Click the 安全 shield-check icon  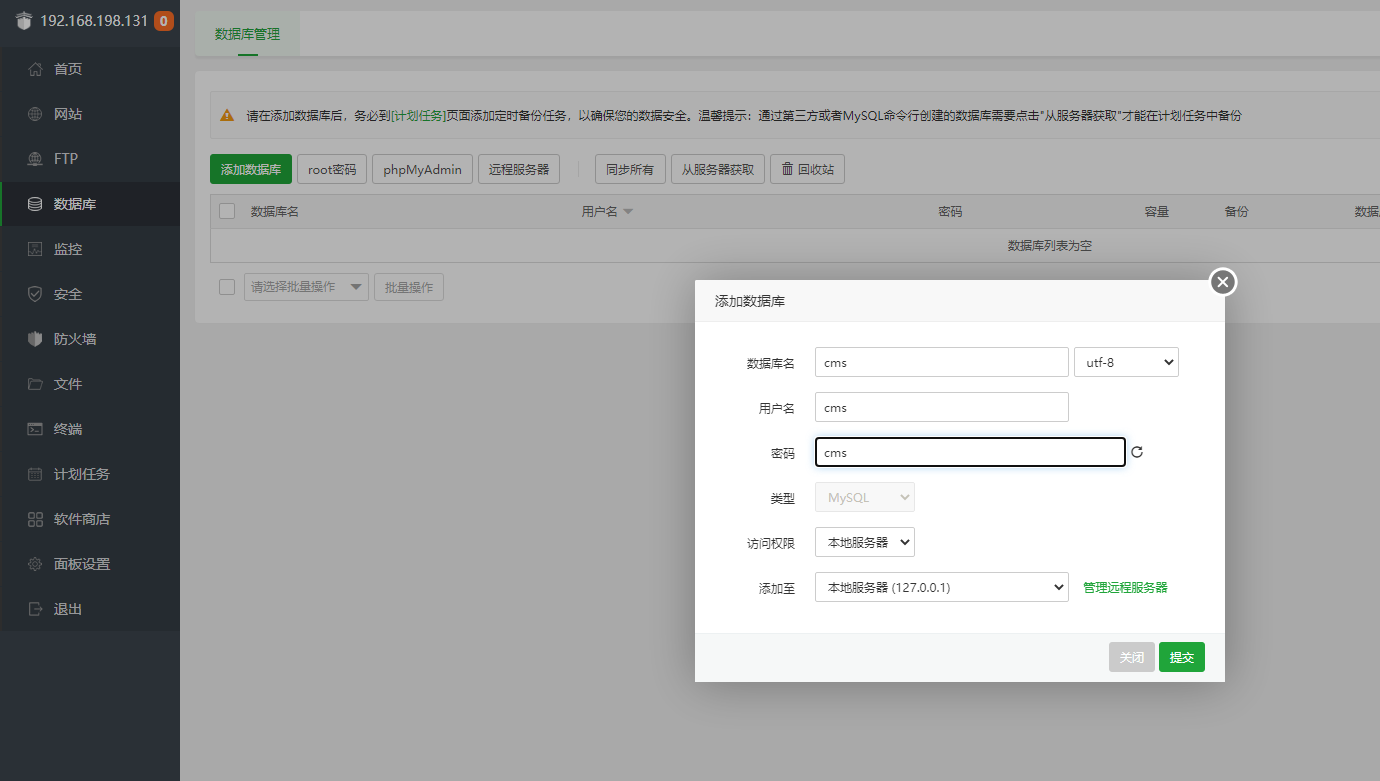point(35,294)
